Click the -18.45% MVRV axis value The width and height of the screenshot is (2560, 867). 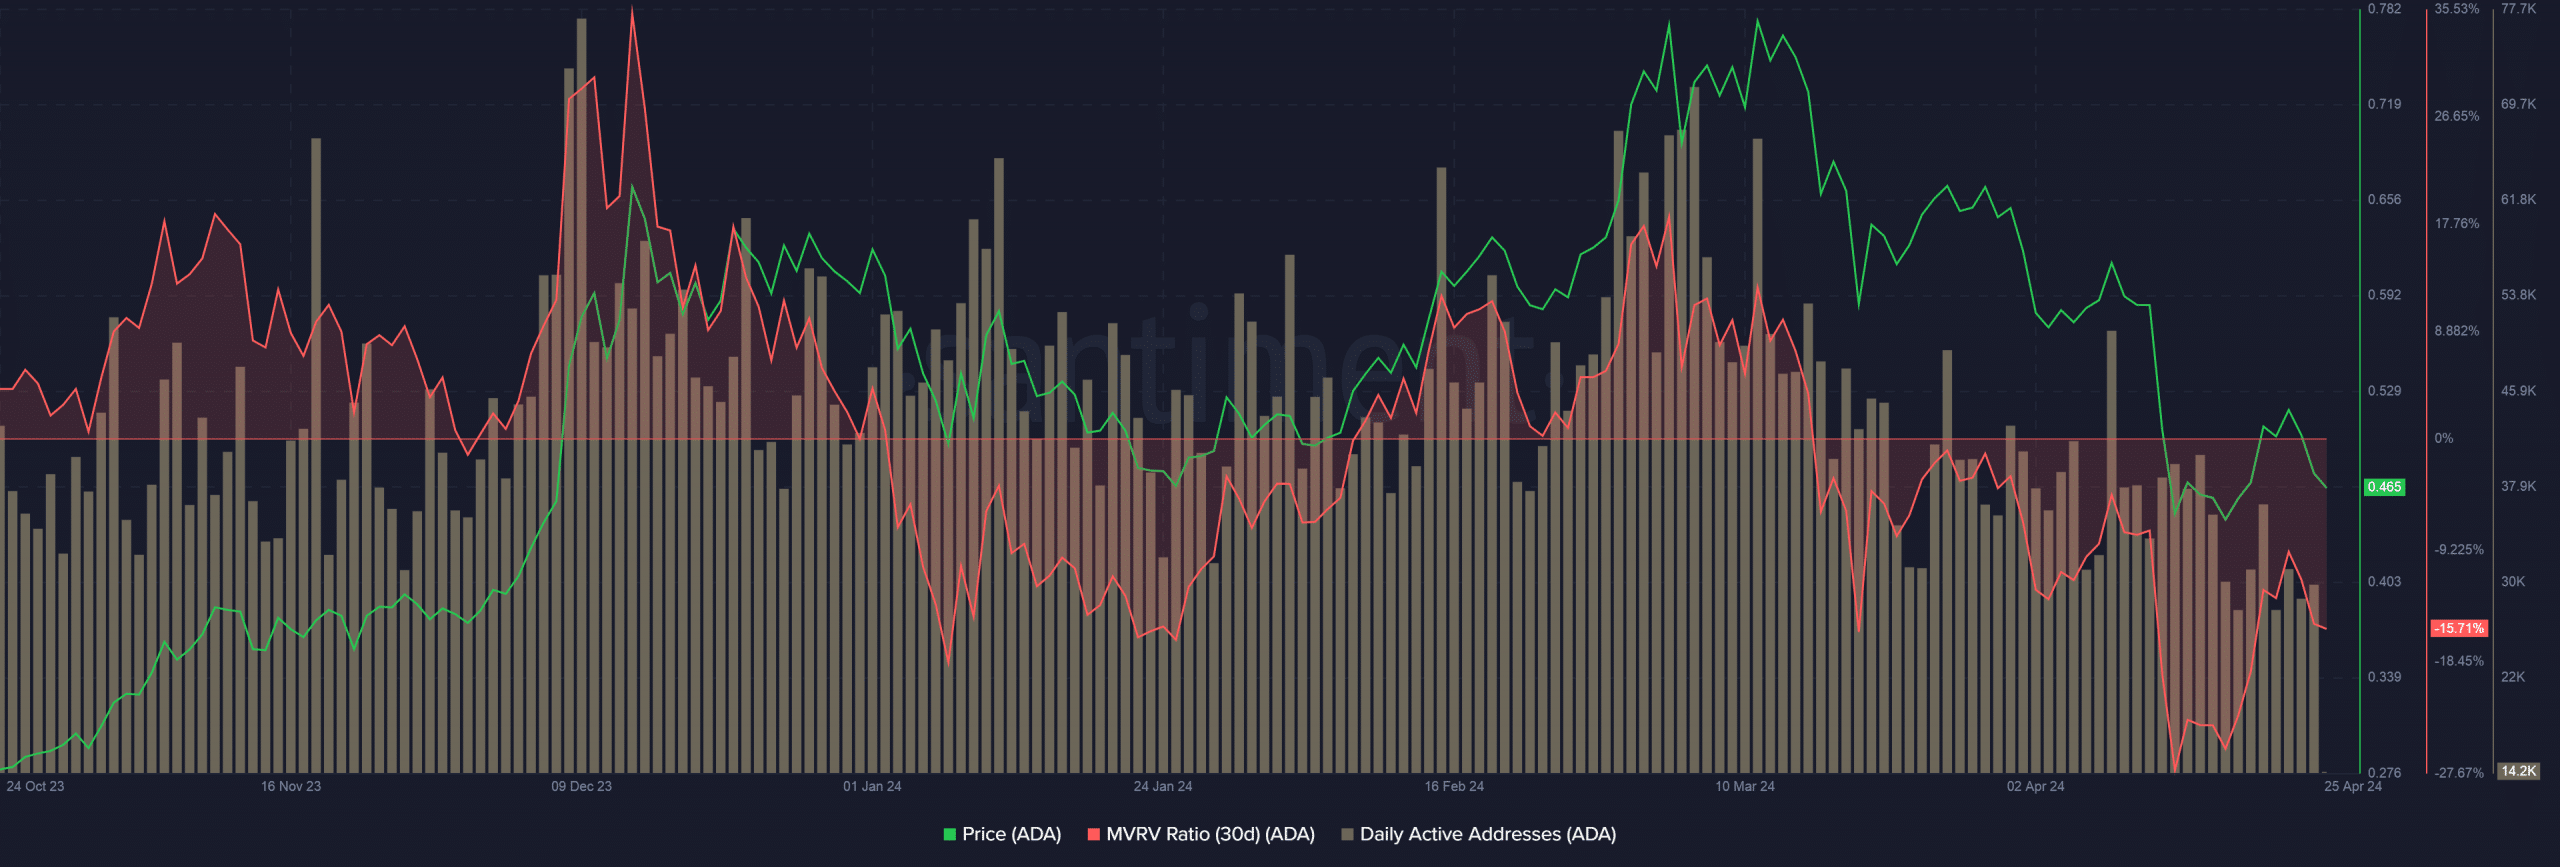(2459, 661)
